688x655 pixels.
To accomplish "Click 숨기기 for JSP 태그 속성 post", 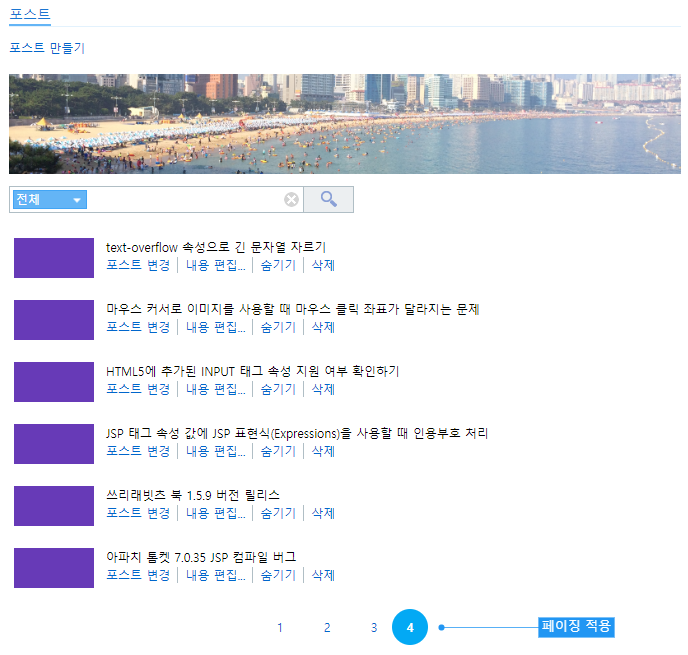I will [278, 451].
